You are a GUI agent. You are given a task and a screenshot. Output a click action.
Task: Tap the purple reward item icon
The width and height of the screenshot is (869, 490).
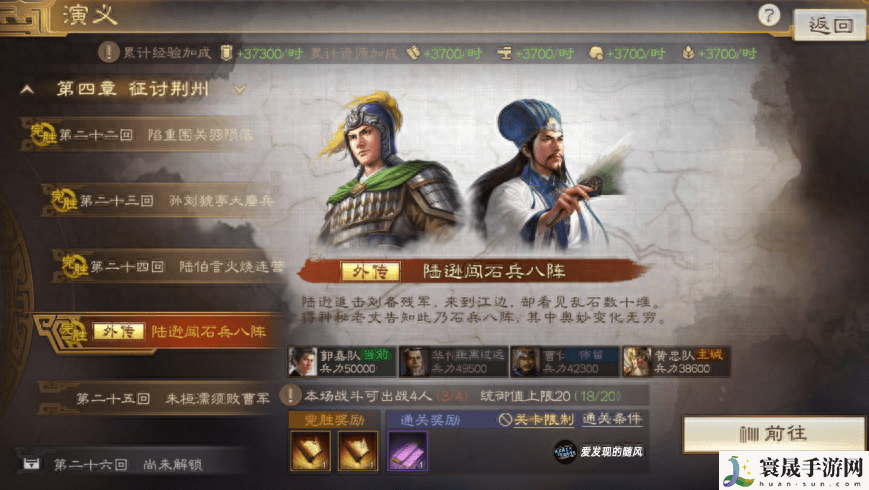click(407, 451)
